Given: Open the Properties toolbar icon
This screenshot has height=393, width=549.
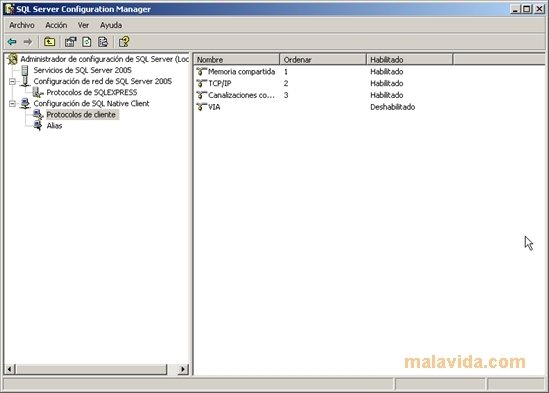Looking at the screenshot, I should click(71, 42).
